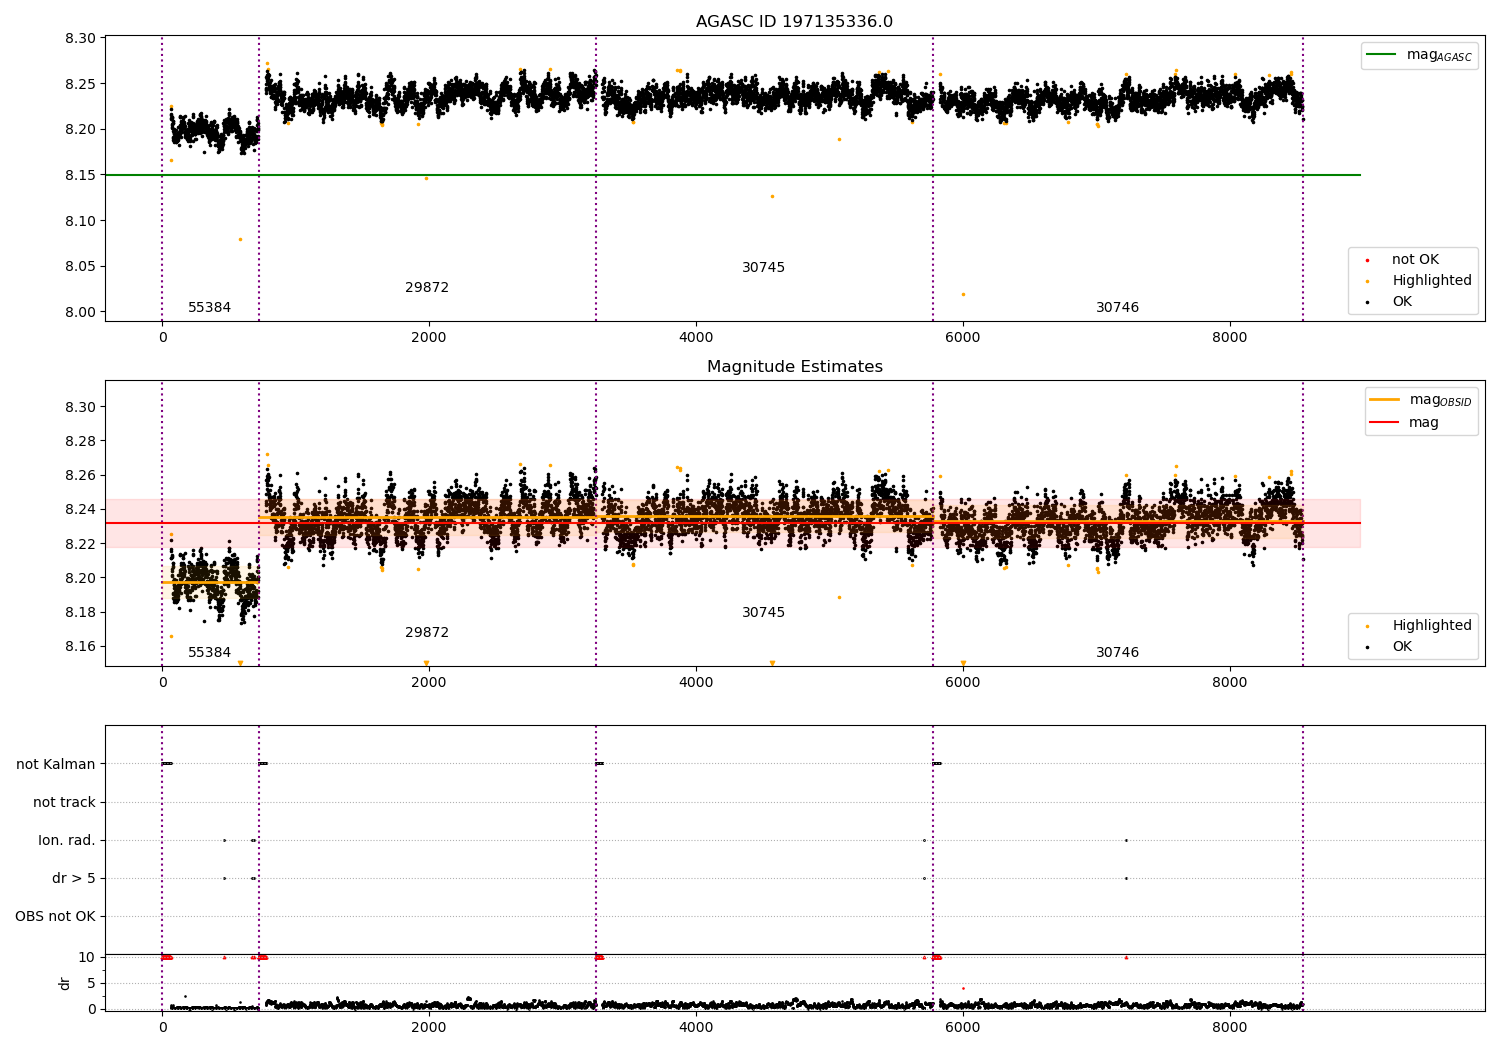Click the 'Ion. rad.' axis label
The width and height of the screenshot is (1500, 1050).
(67, 840)
